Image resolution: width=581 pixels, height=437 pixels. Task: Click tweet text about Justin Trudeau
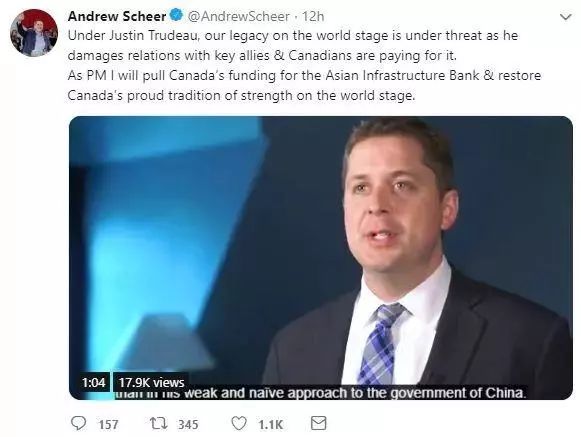tap(293, 46)
